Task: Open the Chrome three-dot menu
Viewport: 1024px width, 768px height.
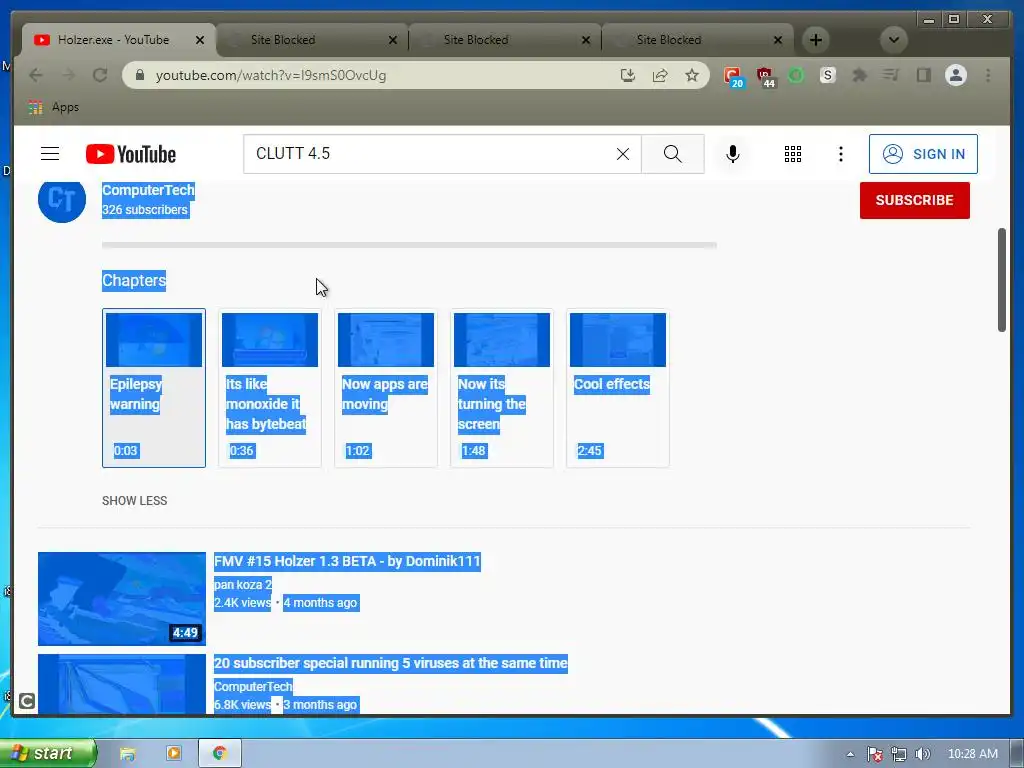Action: [x=988, y=75]
